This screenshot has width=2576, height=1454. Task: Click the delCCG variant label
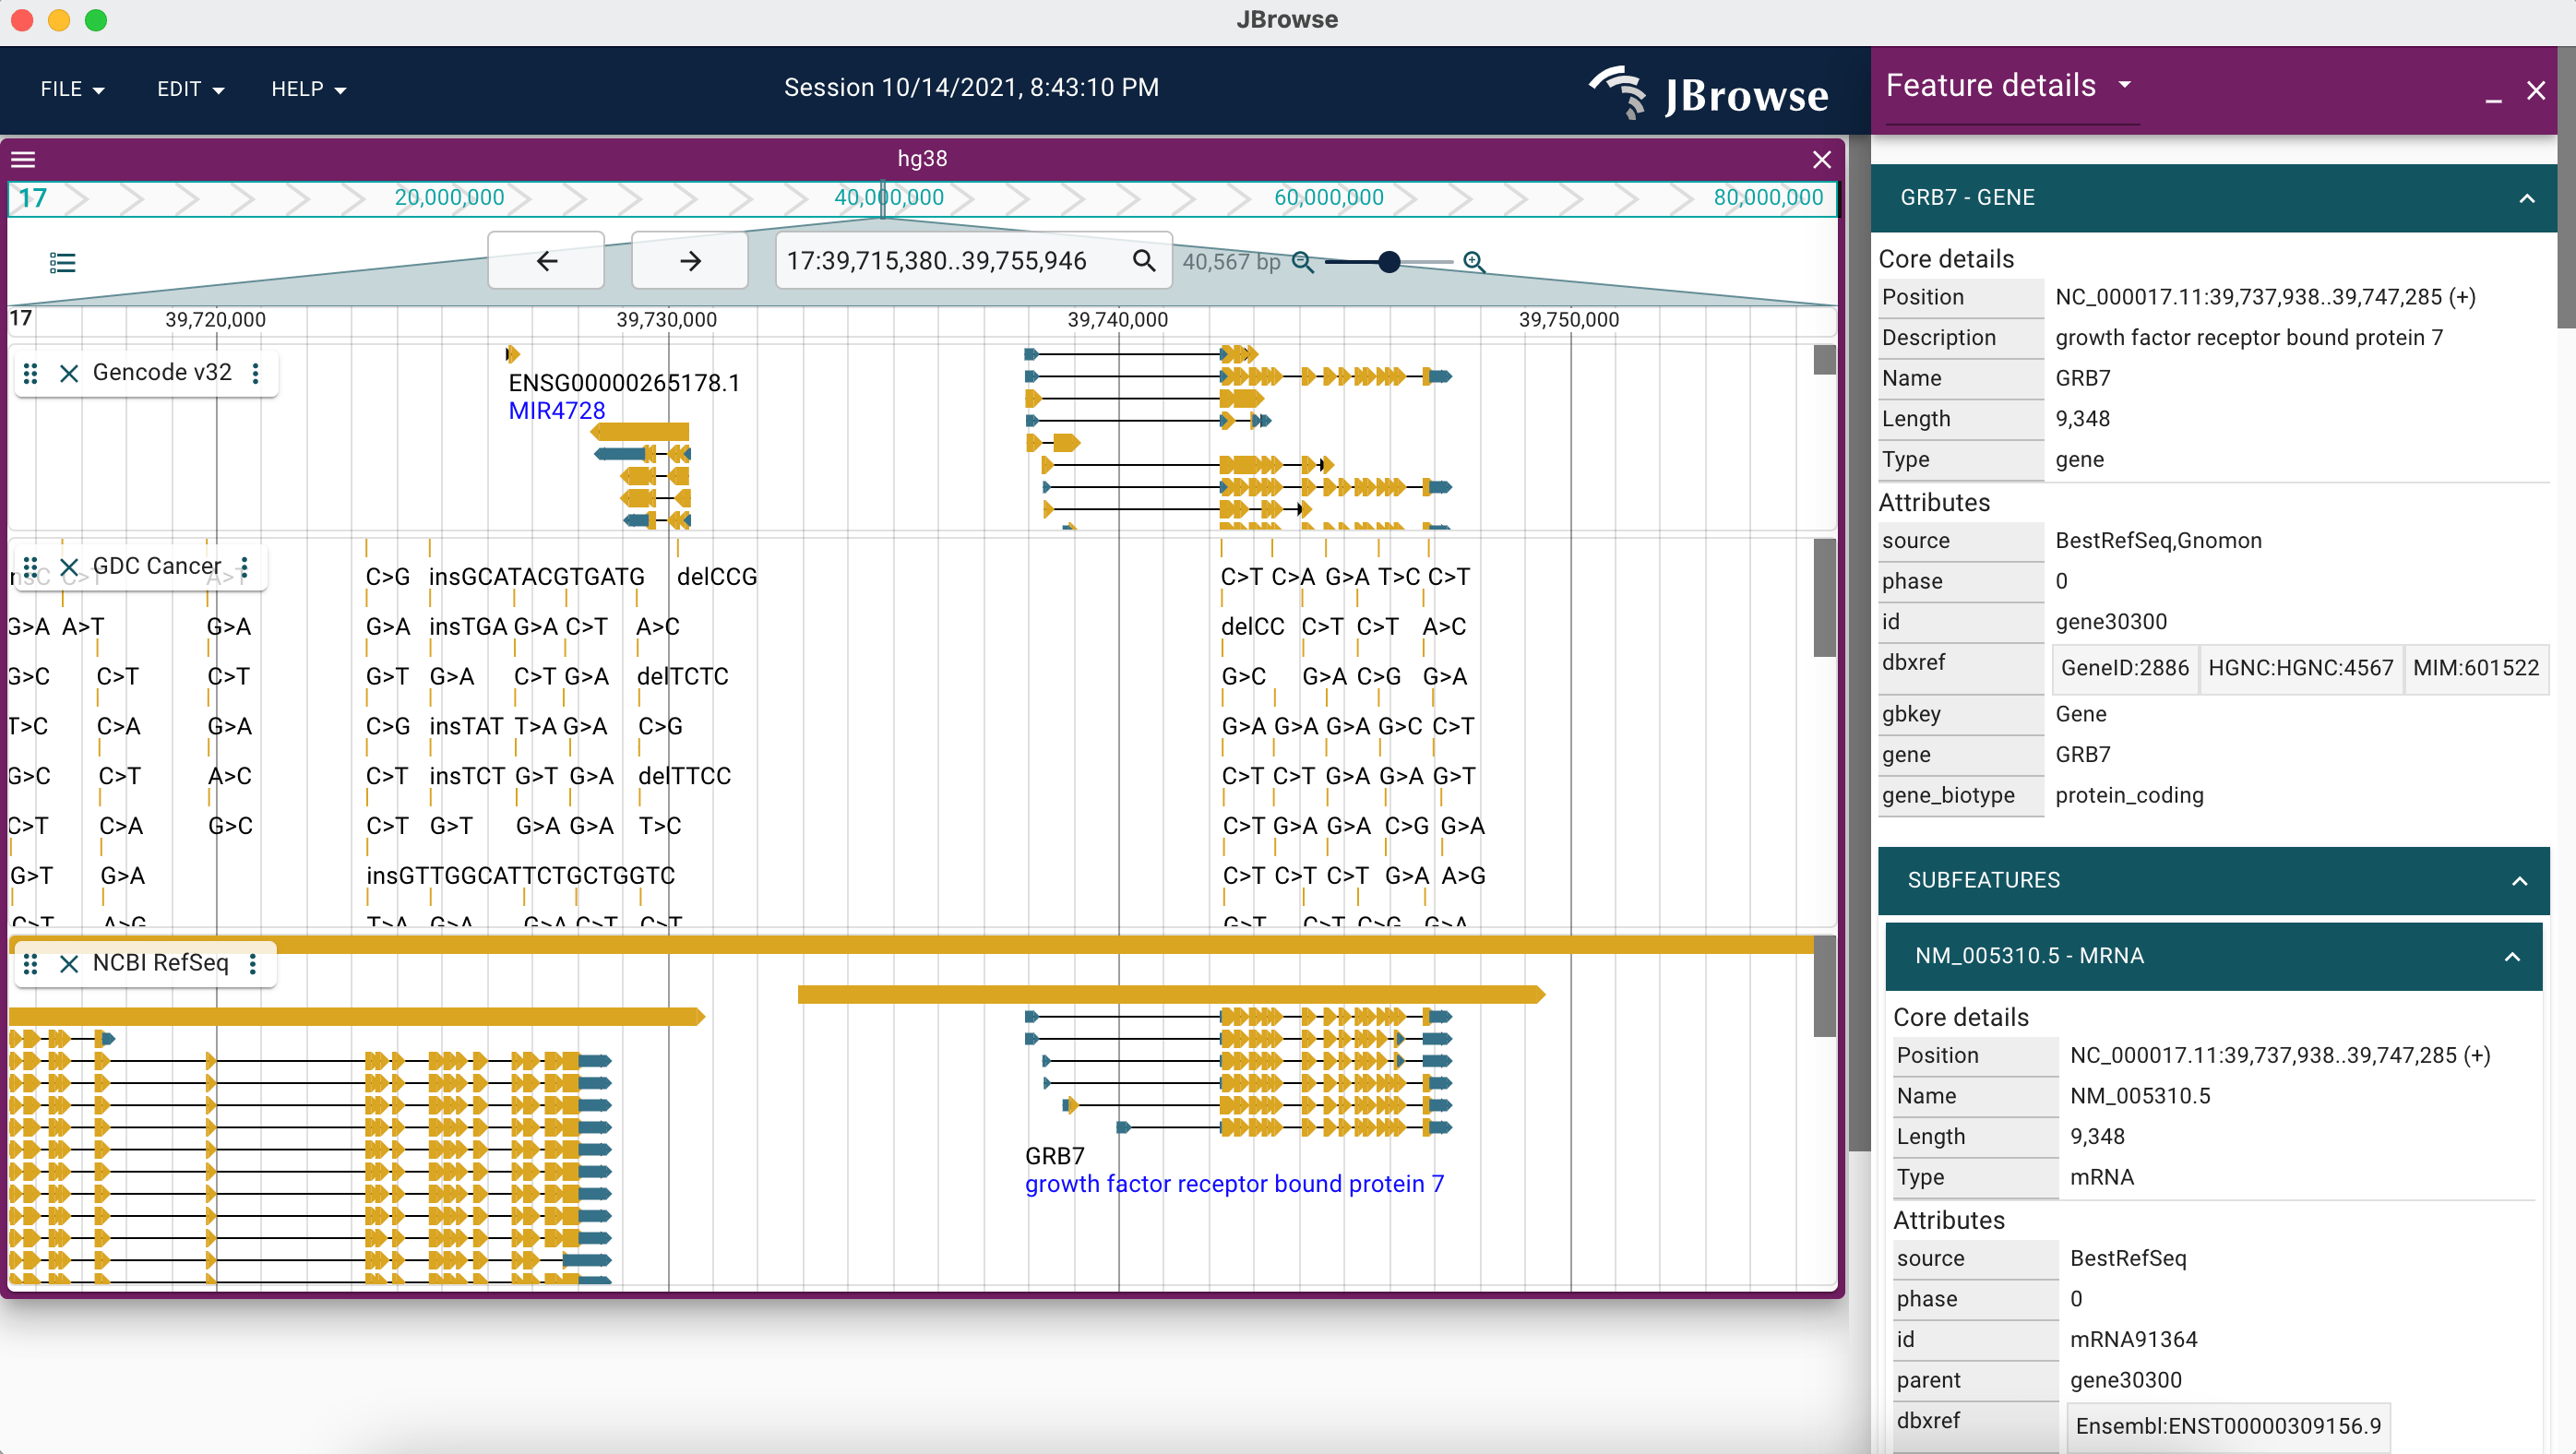(717, 577)
